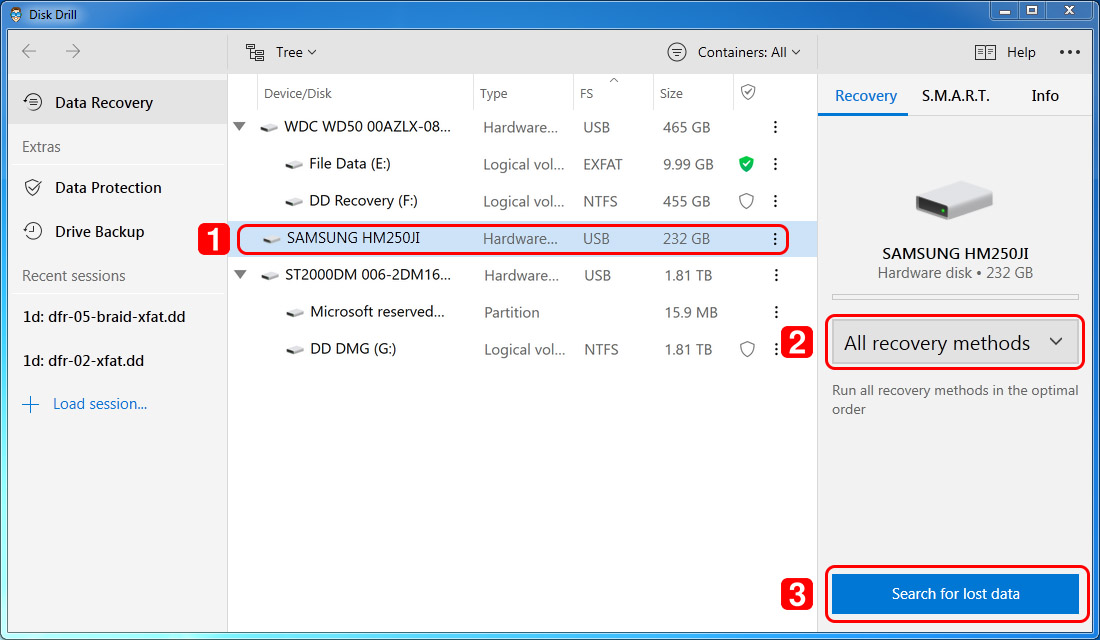Select Microsoft reserved partition row
This screenshot has width=1100, height=640.
tap(522, 312)
